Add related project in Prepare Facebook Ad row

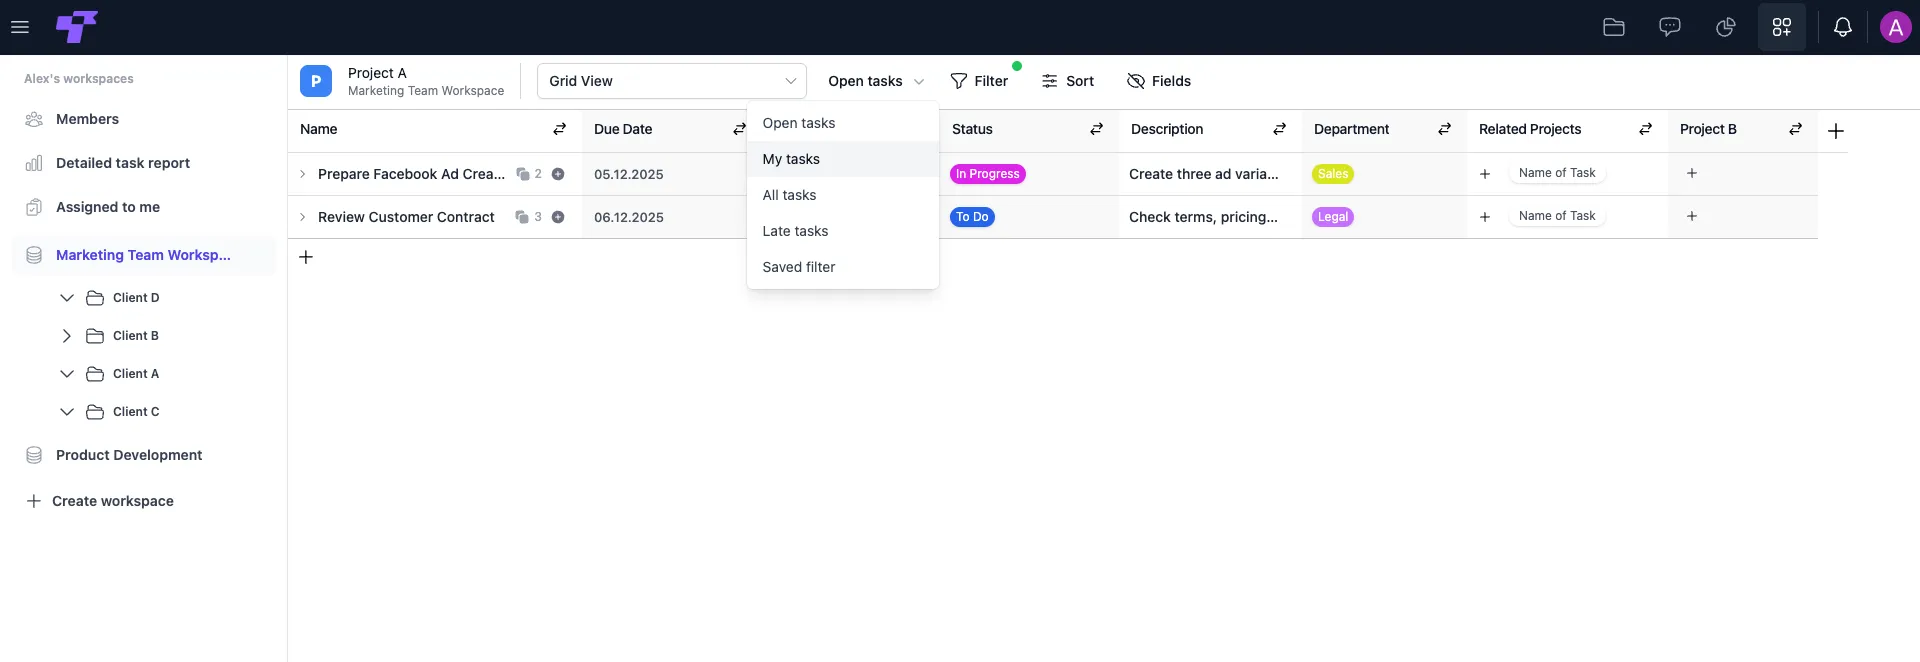click(x=1485, y=174)
